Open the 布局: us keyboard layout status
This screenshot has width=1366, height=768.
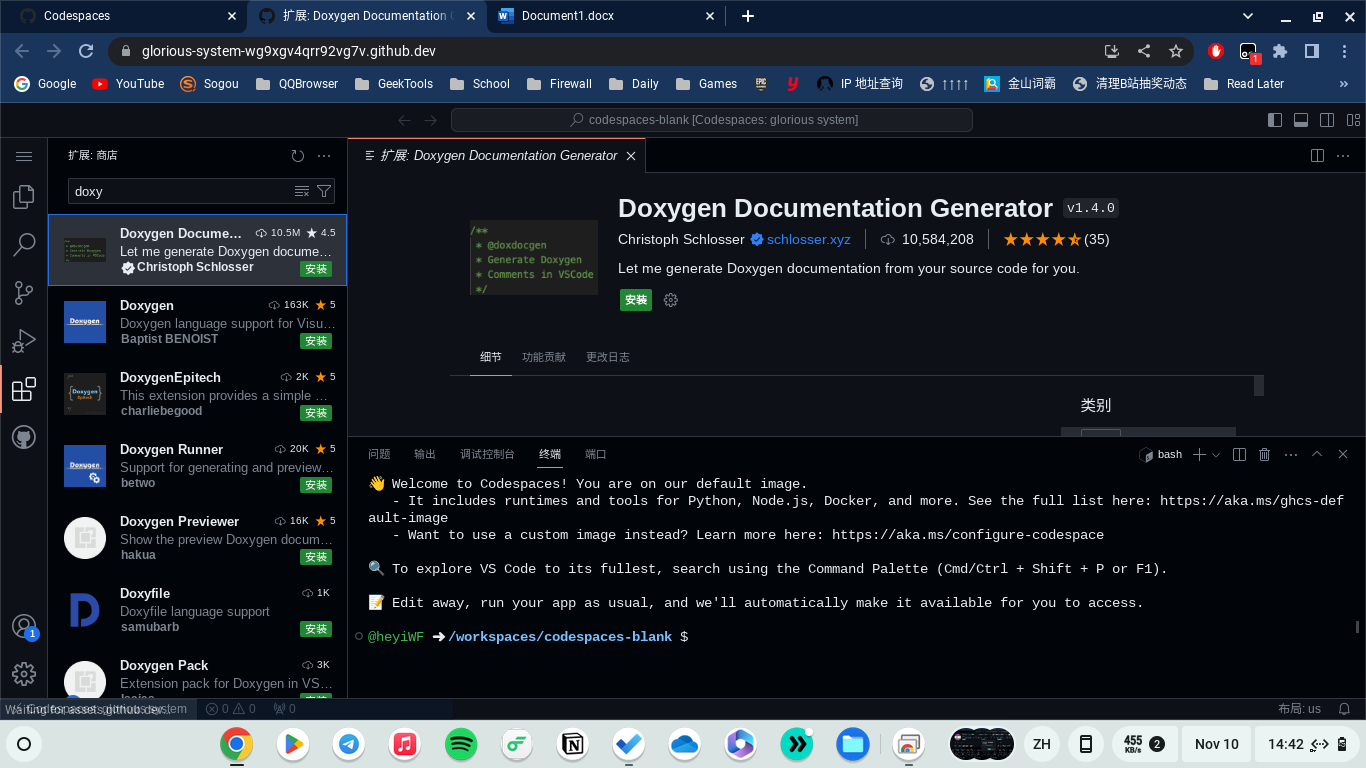tap(1299, 709)
